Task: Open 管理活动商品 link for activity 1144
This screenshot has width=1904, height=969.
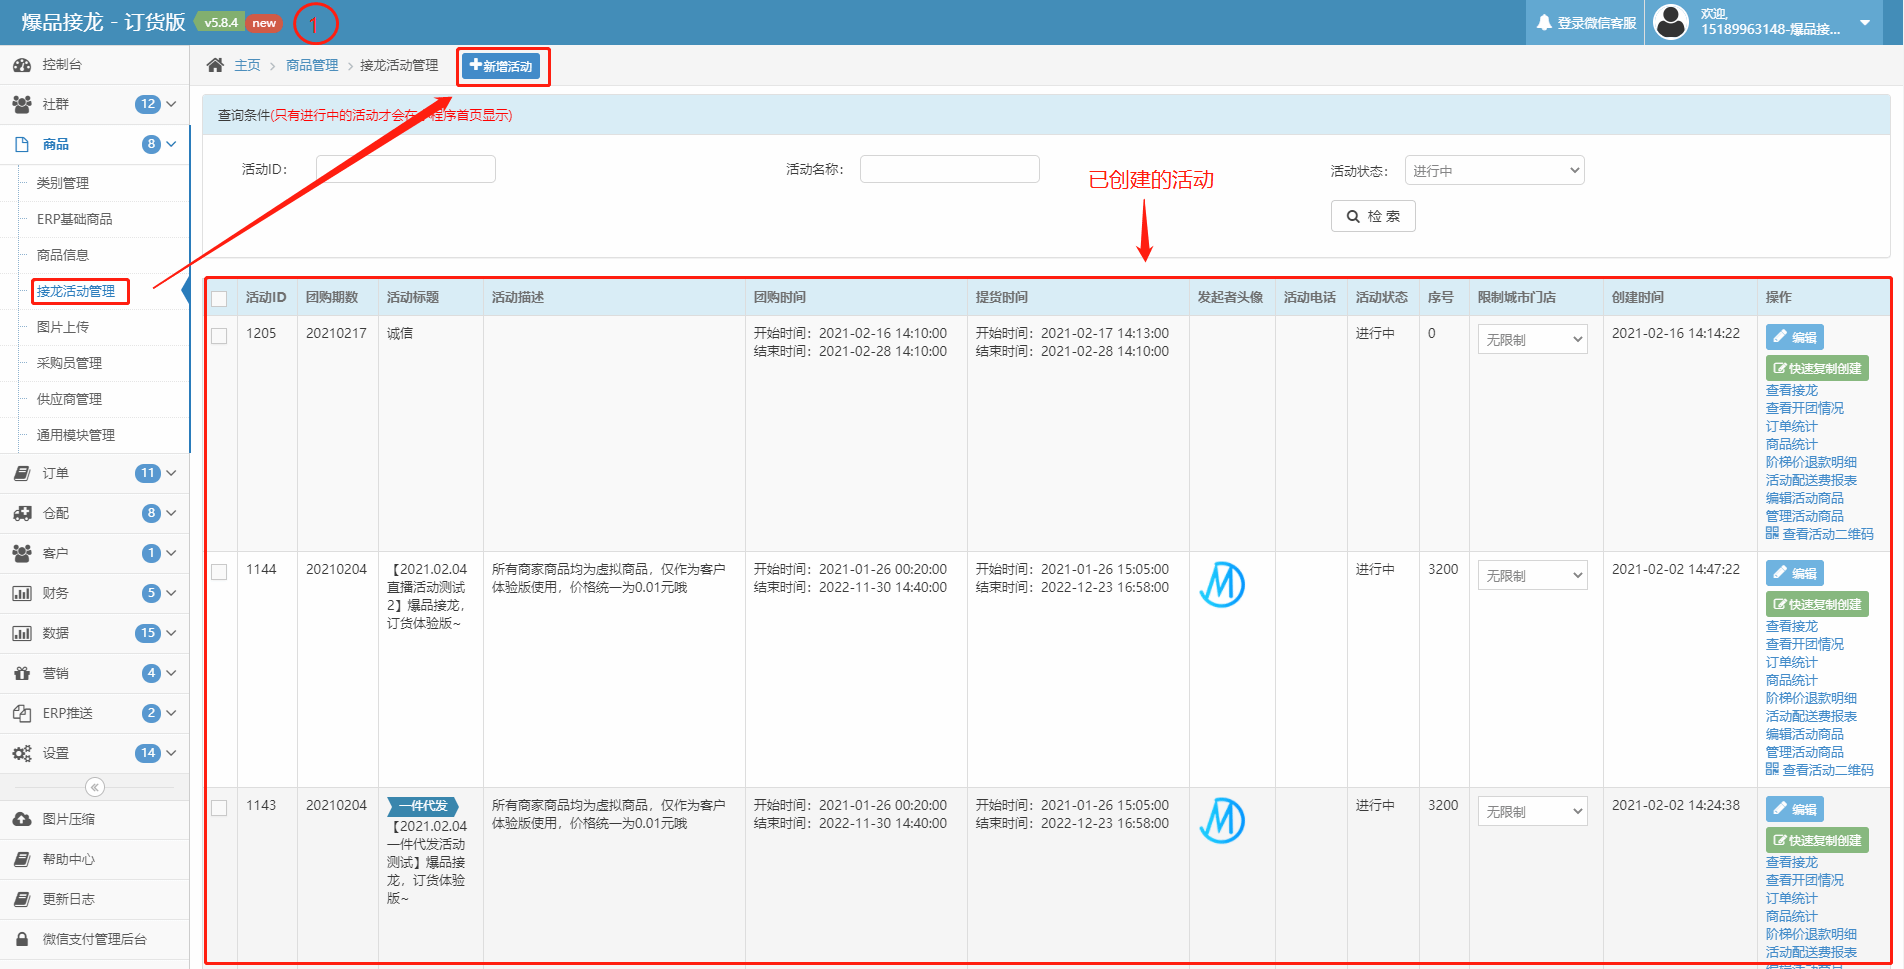Action: 1804,752
